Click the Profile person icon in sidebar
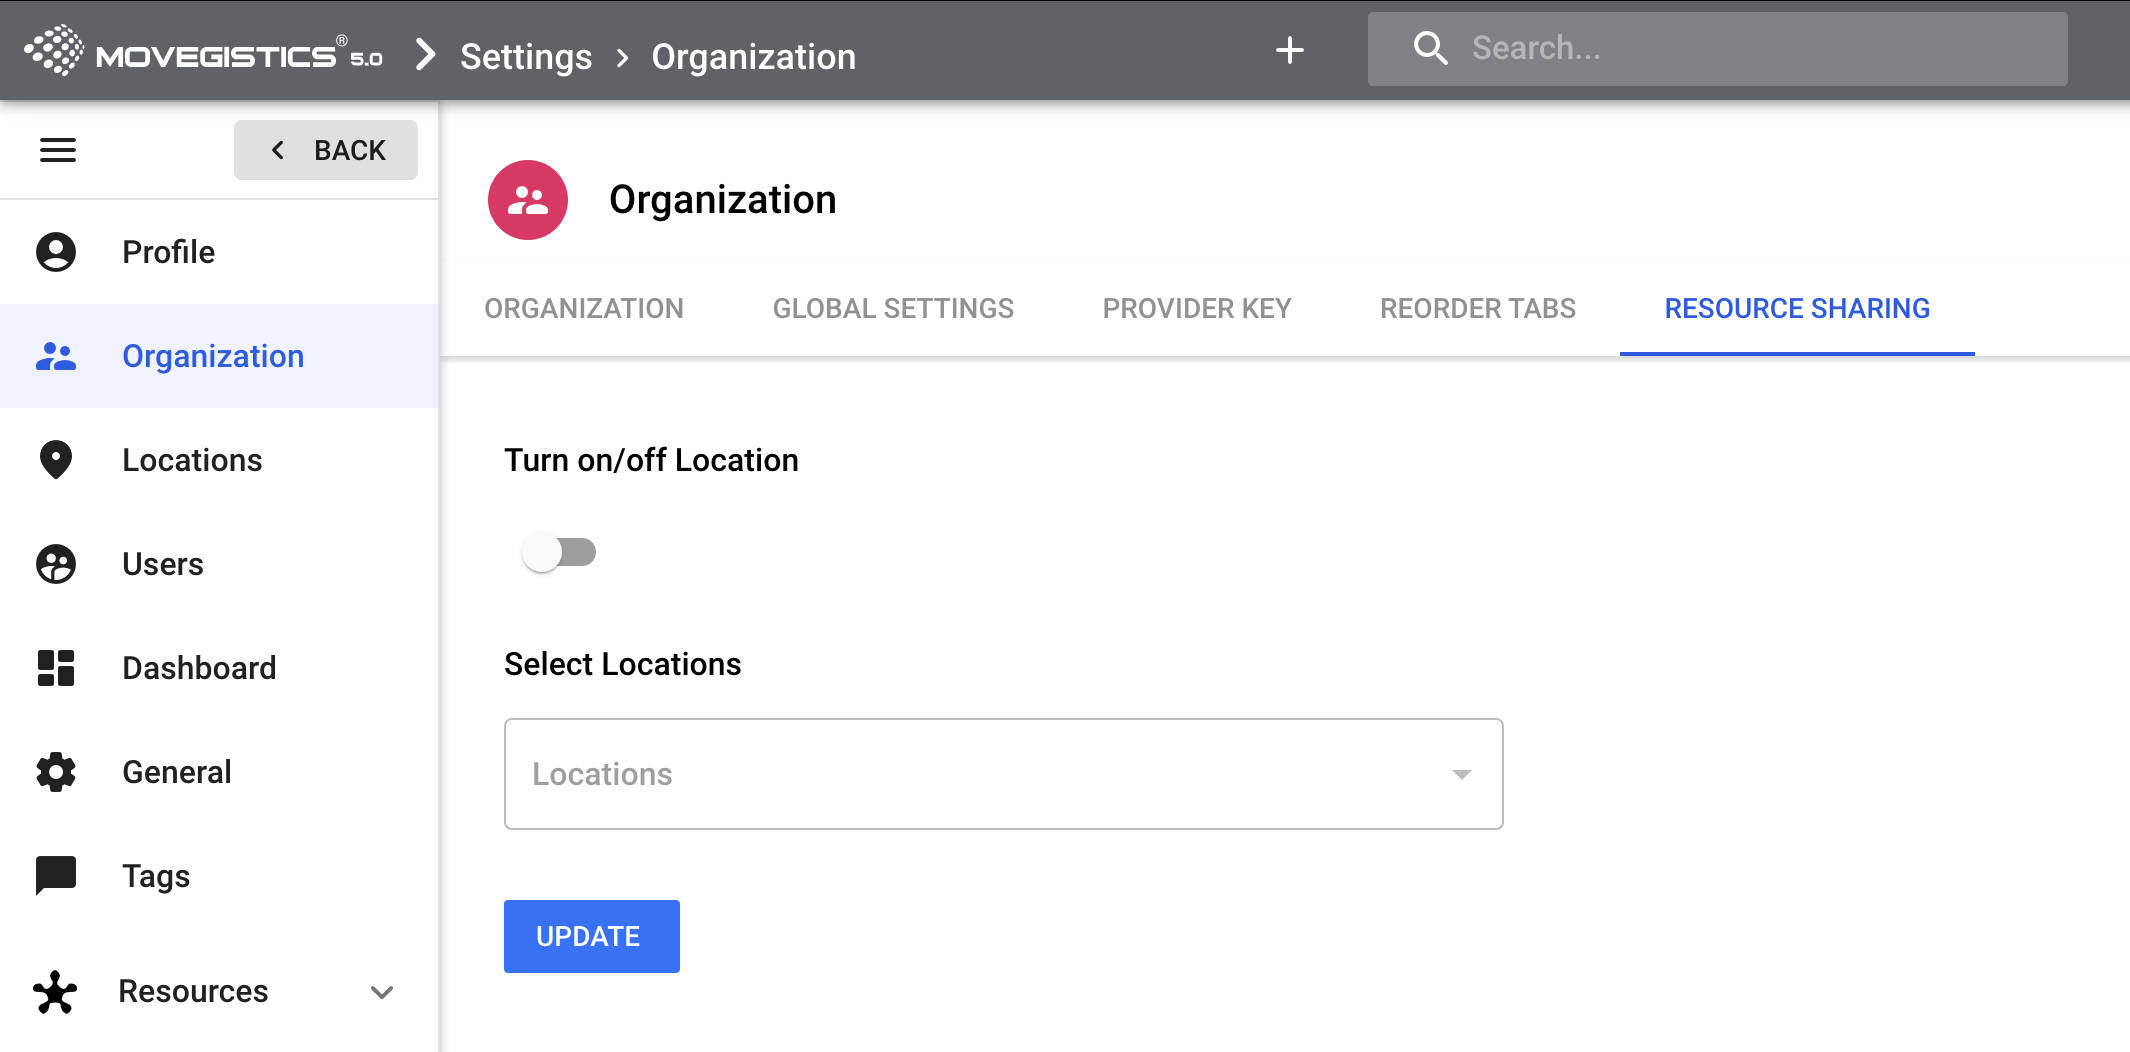Image resolution: width=2130 pixels, height=1052 pixels. [56, 252]
